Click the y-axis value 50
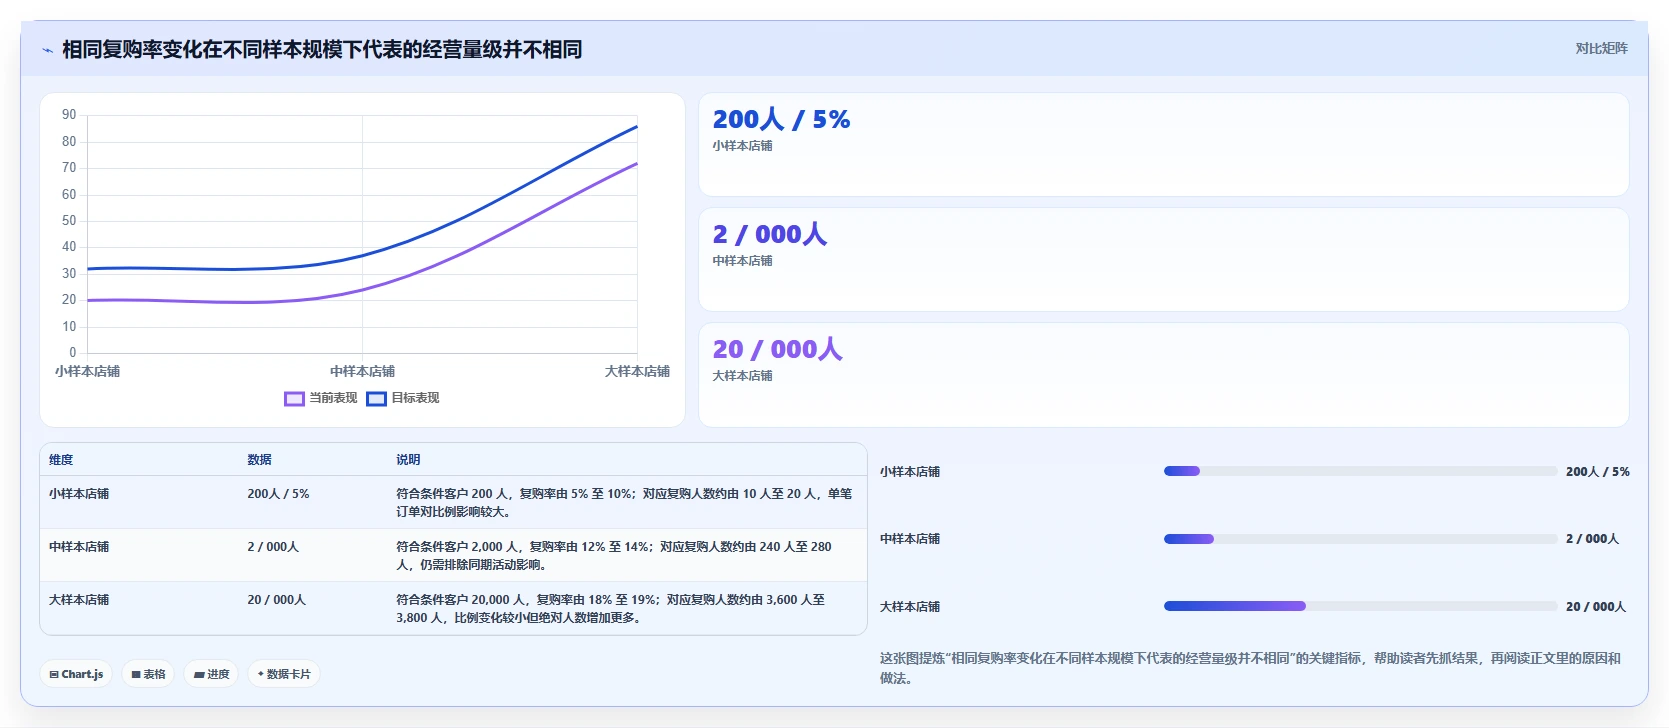 [x=69, y=221]
